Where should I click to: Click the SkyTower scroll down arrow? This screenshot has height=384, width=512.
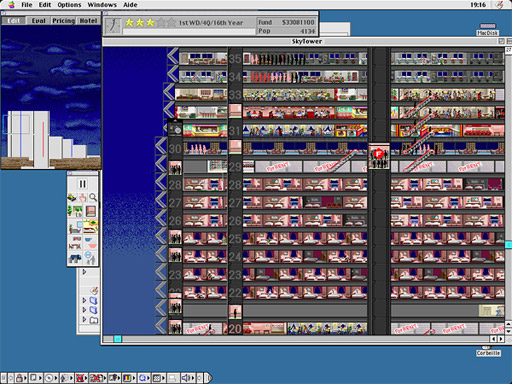[x=508, y=331]
